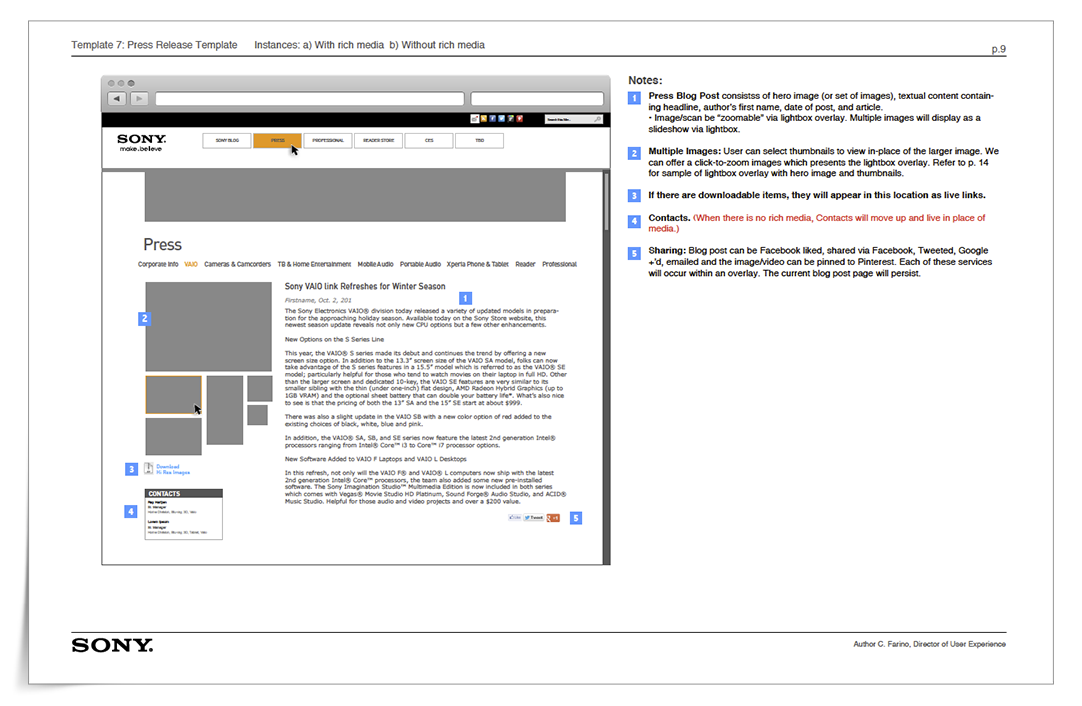This screenshot has width=1082, height=706.
Task: Click the Sony make.believe logo in site header
Action: tap(141, 142)
